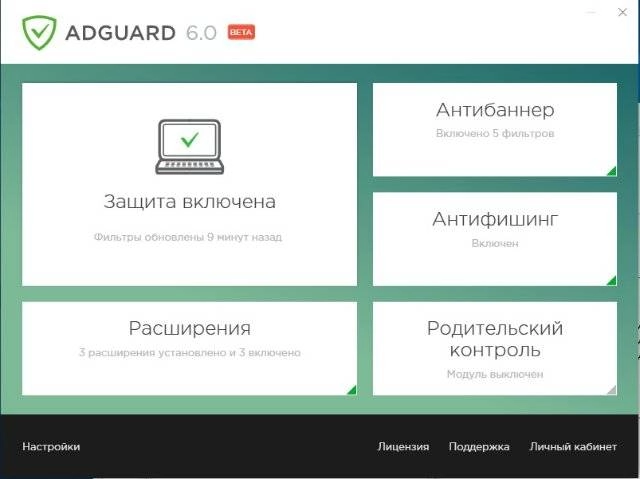
Task: Click the laptop with checkmark protection icon
Action: [x=189, y=146]
